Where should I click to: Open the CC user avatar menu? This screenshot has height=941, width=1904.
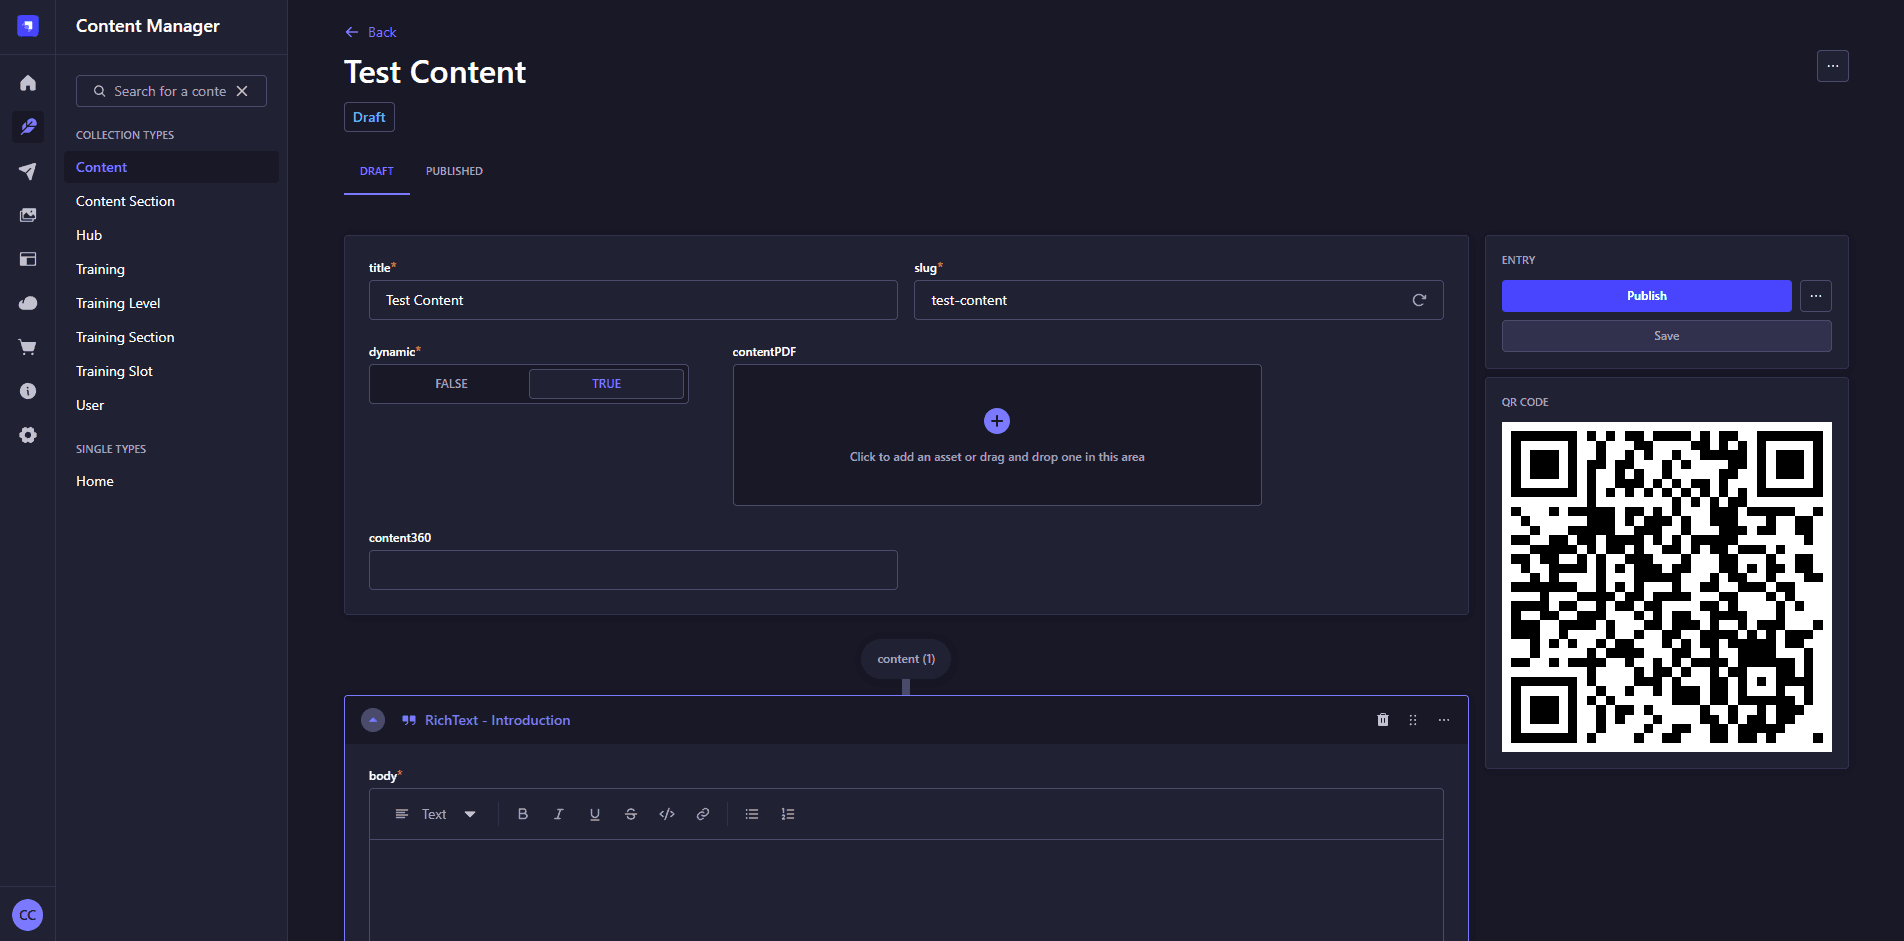[28, 915]
